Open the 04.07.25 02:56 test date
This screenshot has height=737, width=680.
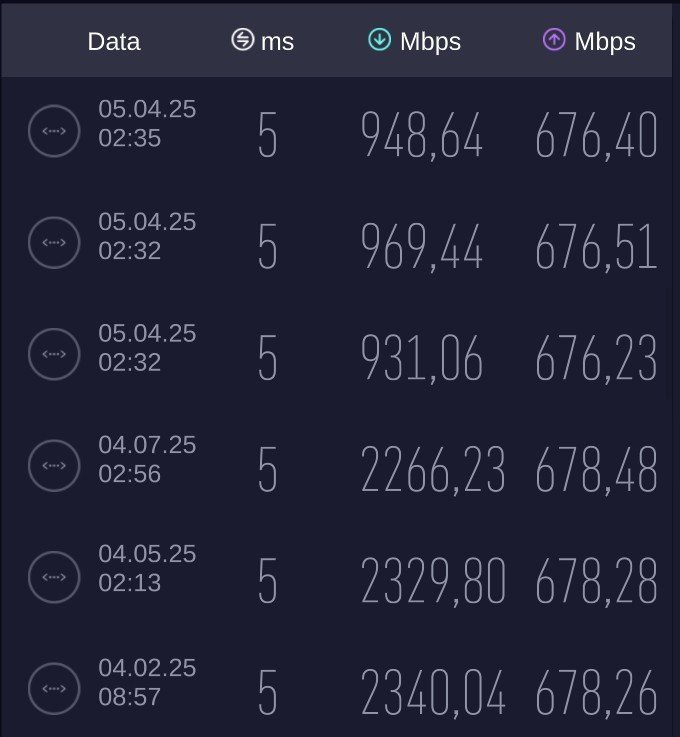coord(147,458)
